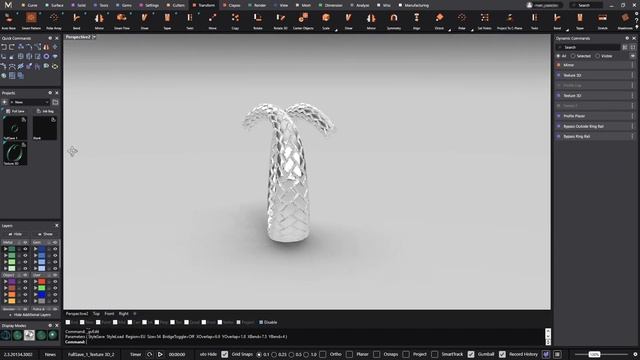Click the Show button in Layers

pyautogui.click(x=45, y=234)
